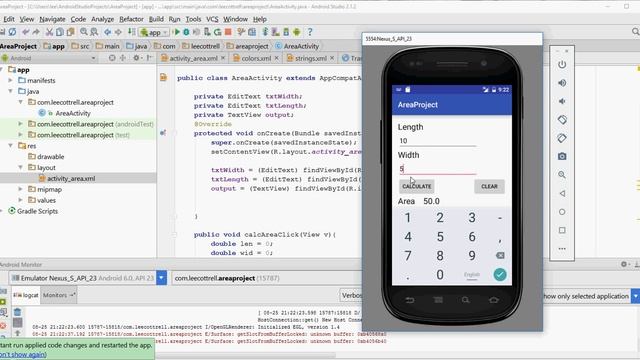The image size is (640, 360).
Task: Open the Verbose log level dropdown
Action: (x=351, y=296)
